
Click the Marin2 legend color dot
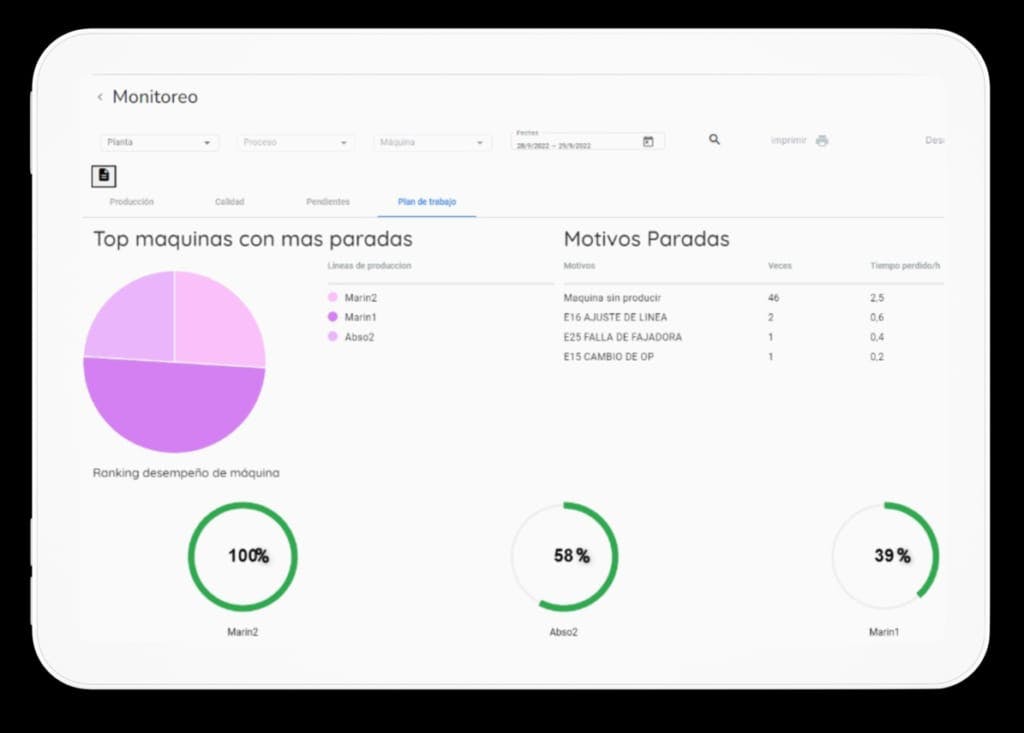click(332, 297)
